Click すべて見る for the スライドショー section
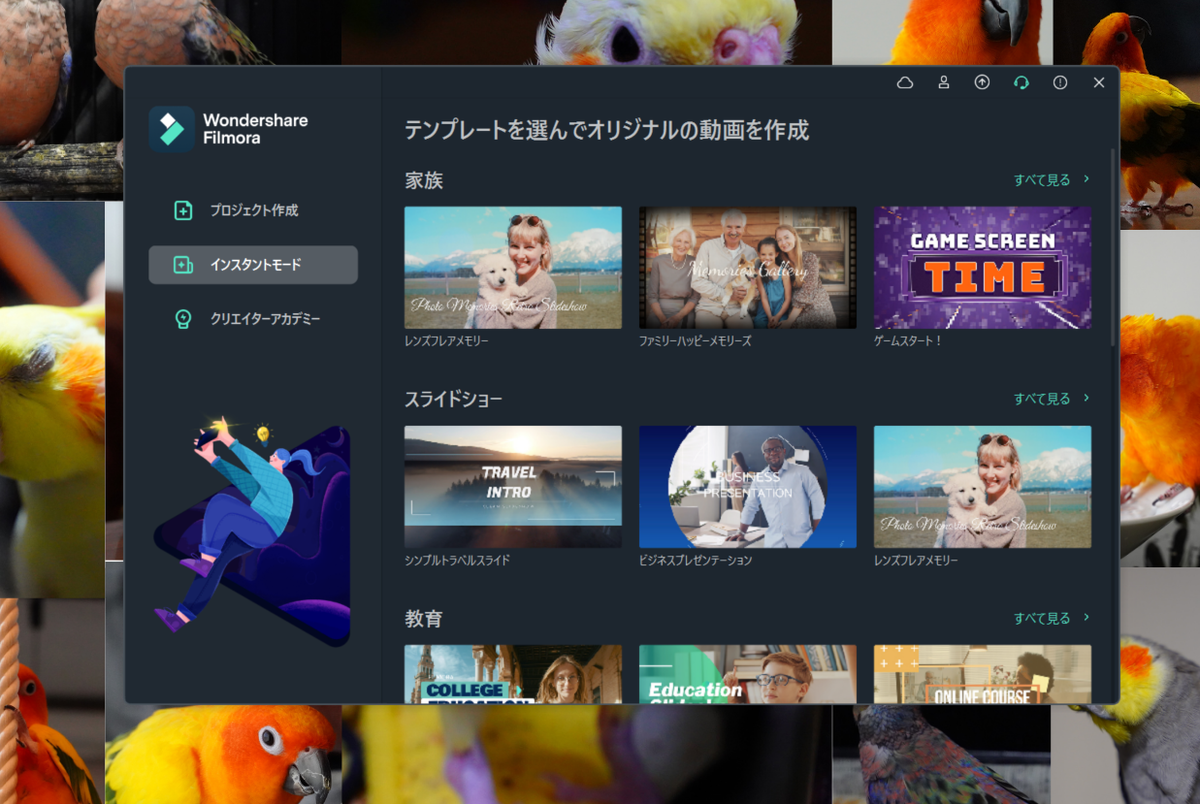Viewport: 1200px width, 804px height. tap(1042, 399)
